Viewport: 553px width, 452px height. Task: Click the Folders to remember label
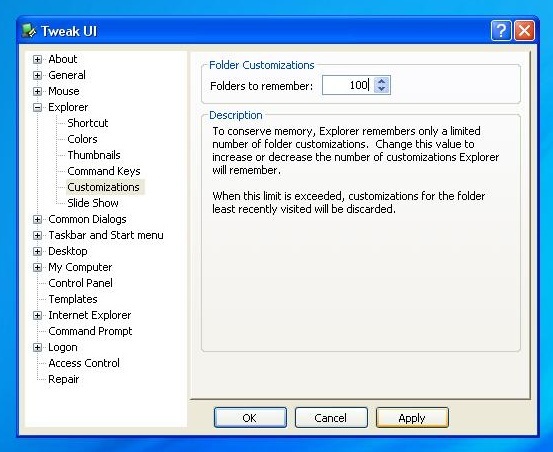click(x=261, y=86)
